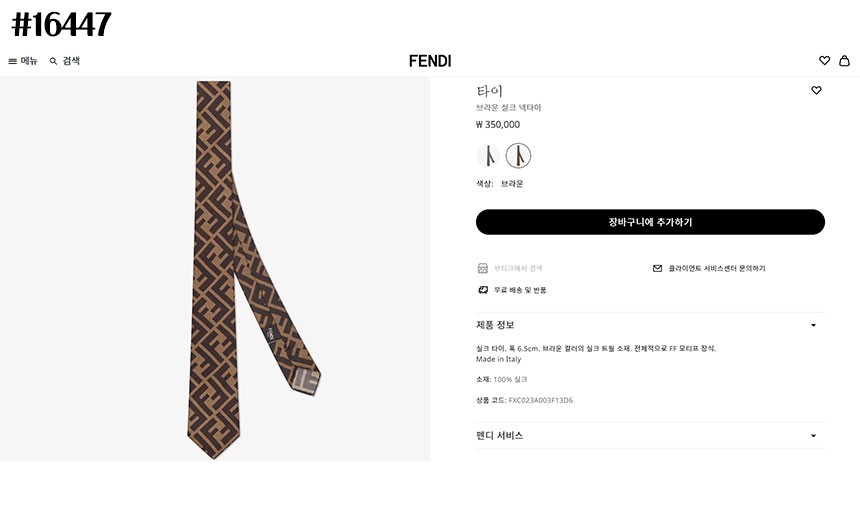This screenshot has height=509, width=860.
Task: Click the 검색 magnifier icon
Action: coord(54,61)
